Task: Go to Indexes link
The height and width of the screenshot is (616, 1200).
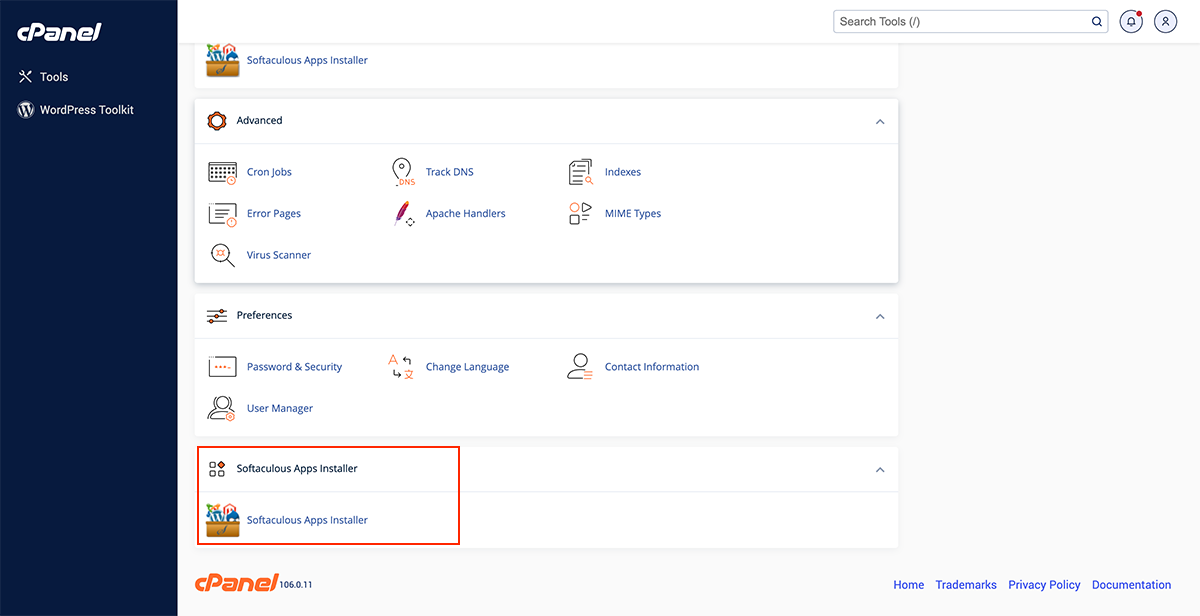Action: click(x=623, y=172)
